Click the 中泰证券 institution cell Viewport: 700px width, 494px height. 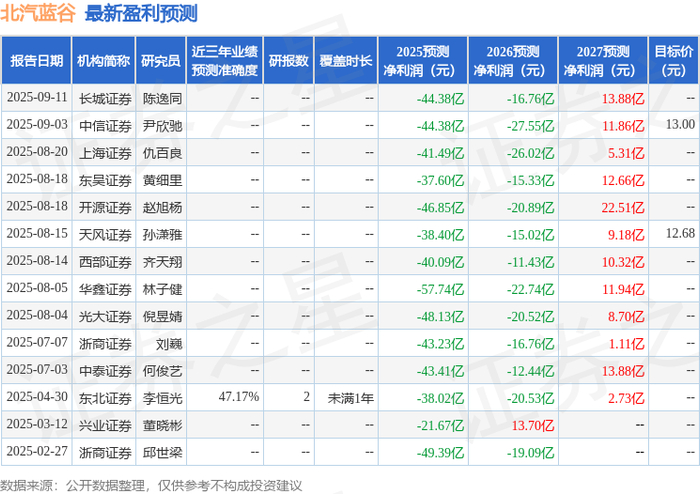[x=105, y=371]
